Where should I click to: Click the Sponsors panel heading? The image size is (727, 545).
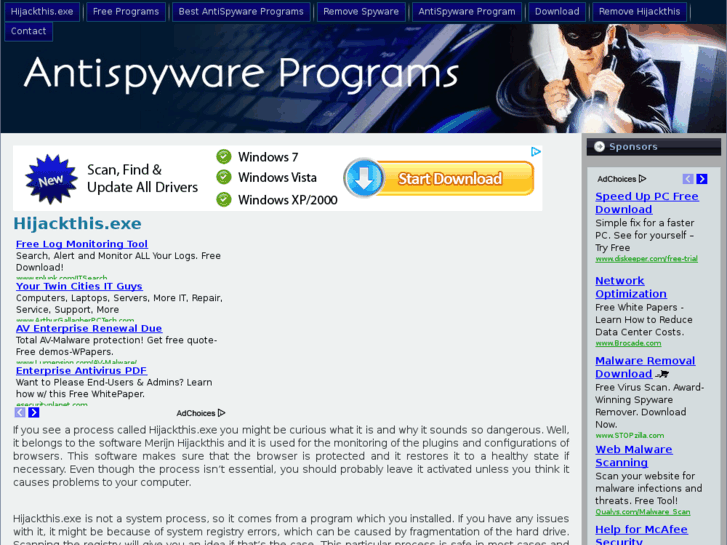pyautogui.click(x=654, y=147)
